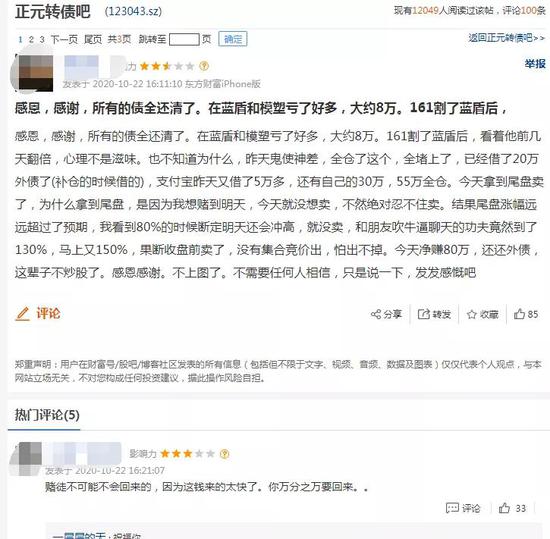Click the 跳转至 page number input box
550x539 pixels.
coord(184,39)
